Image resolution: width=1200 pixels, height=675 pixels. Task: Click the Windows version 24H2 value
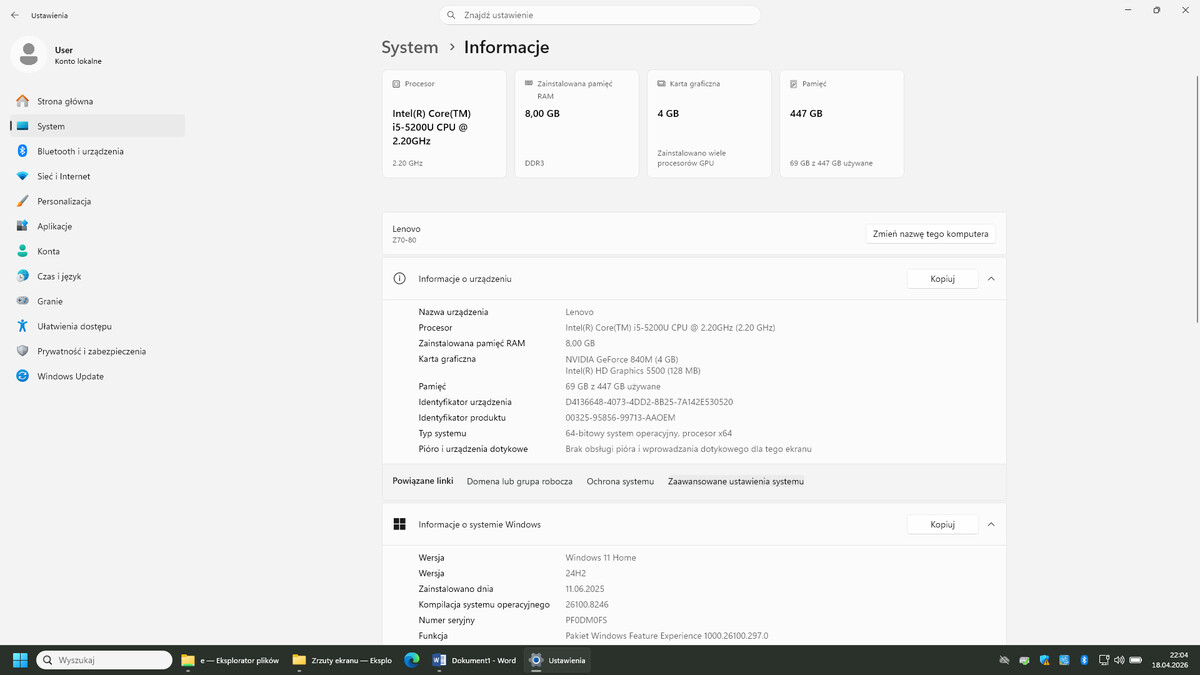576,573
